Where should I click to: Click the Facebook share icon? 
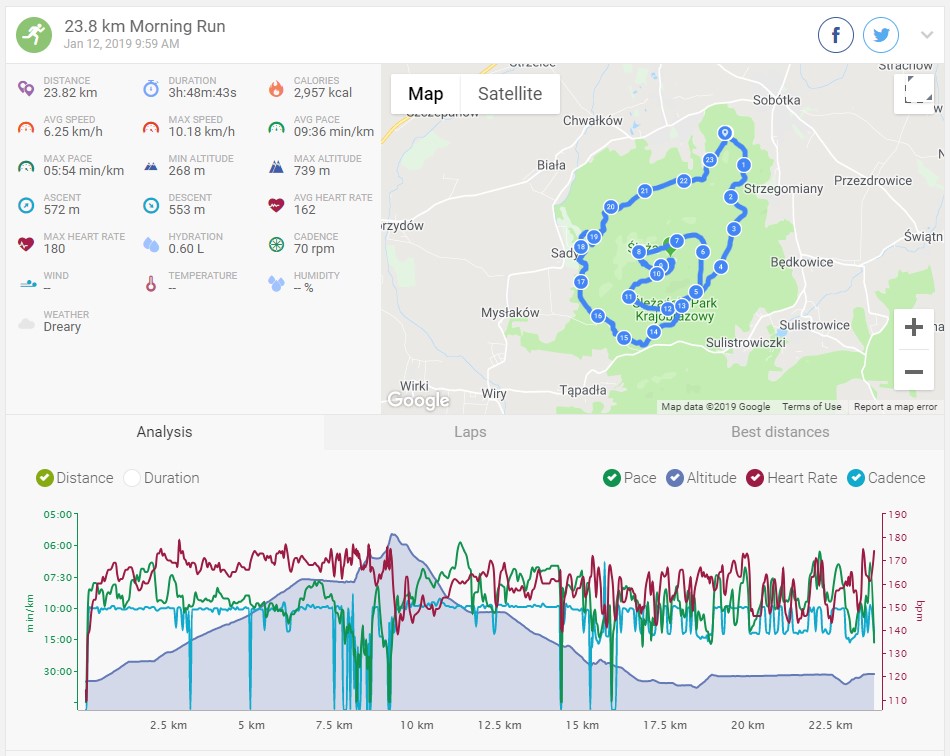(x=836, y=35)
